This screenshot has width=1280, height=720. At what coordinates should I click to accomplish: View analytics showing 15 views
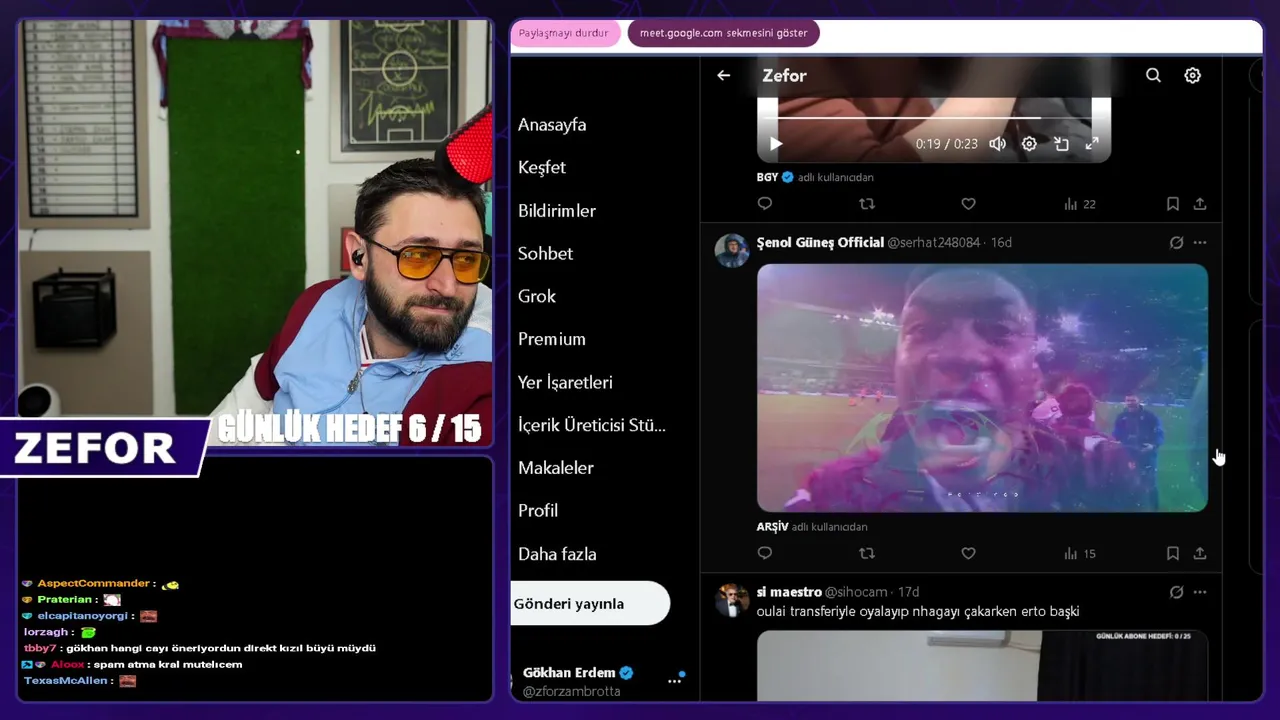click(1080, 553)
